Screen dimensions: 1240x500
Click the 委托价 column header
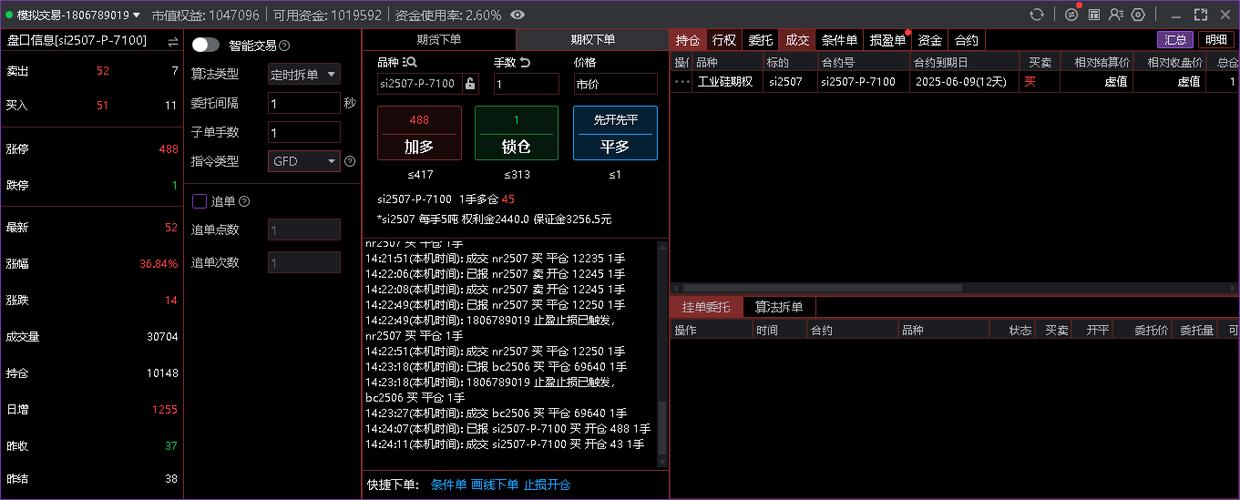tap(1144, 330)
